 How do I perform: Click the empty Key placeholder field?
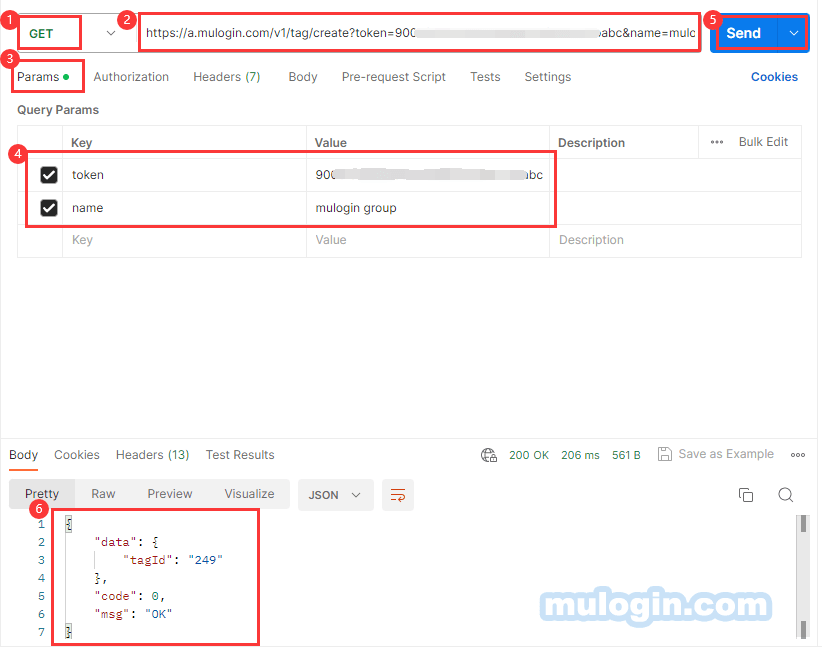[184, 240]
